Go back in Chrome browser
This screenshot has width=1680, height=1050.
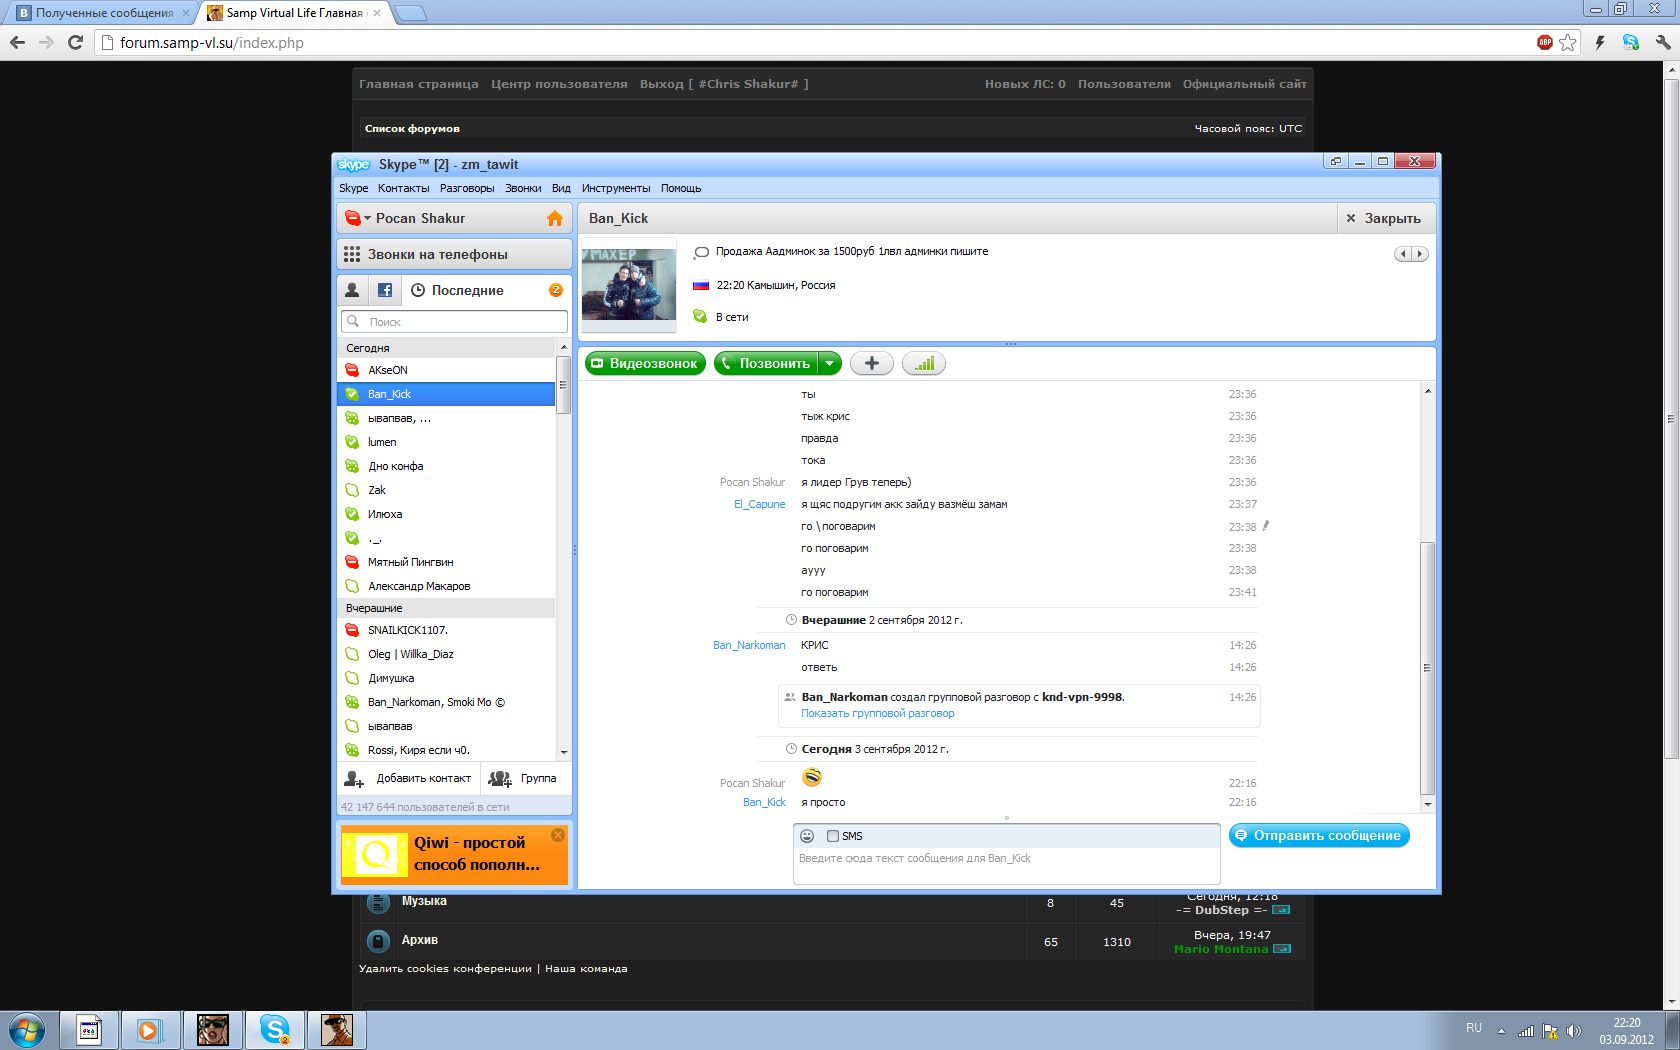(x=17, y=42)
